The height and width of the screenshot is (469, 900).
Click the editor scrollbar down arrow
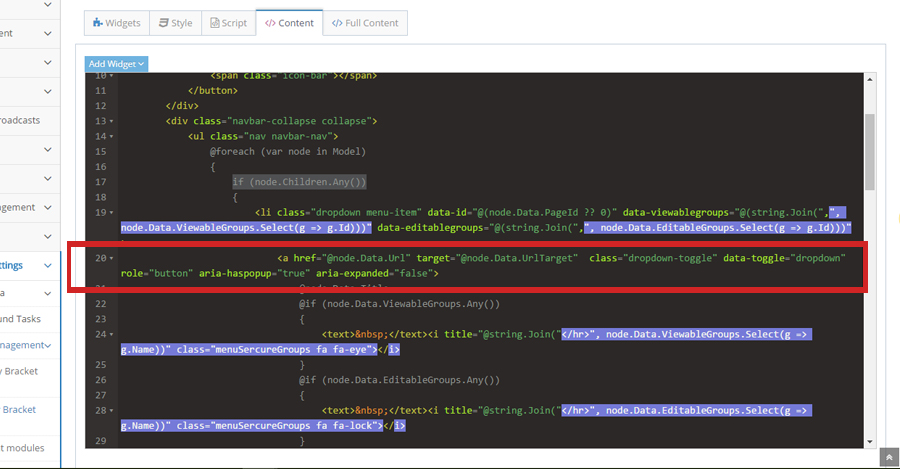[x=870, y=441]
